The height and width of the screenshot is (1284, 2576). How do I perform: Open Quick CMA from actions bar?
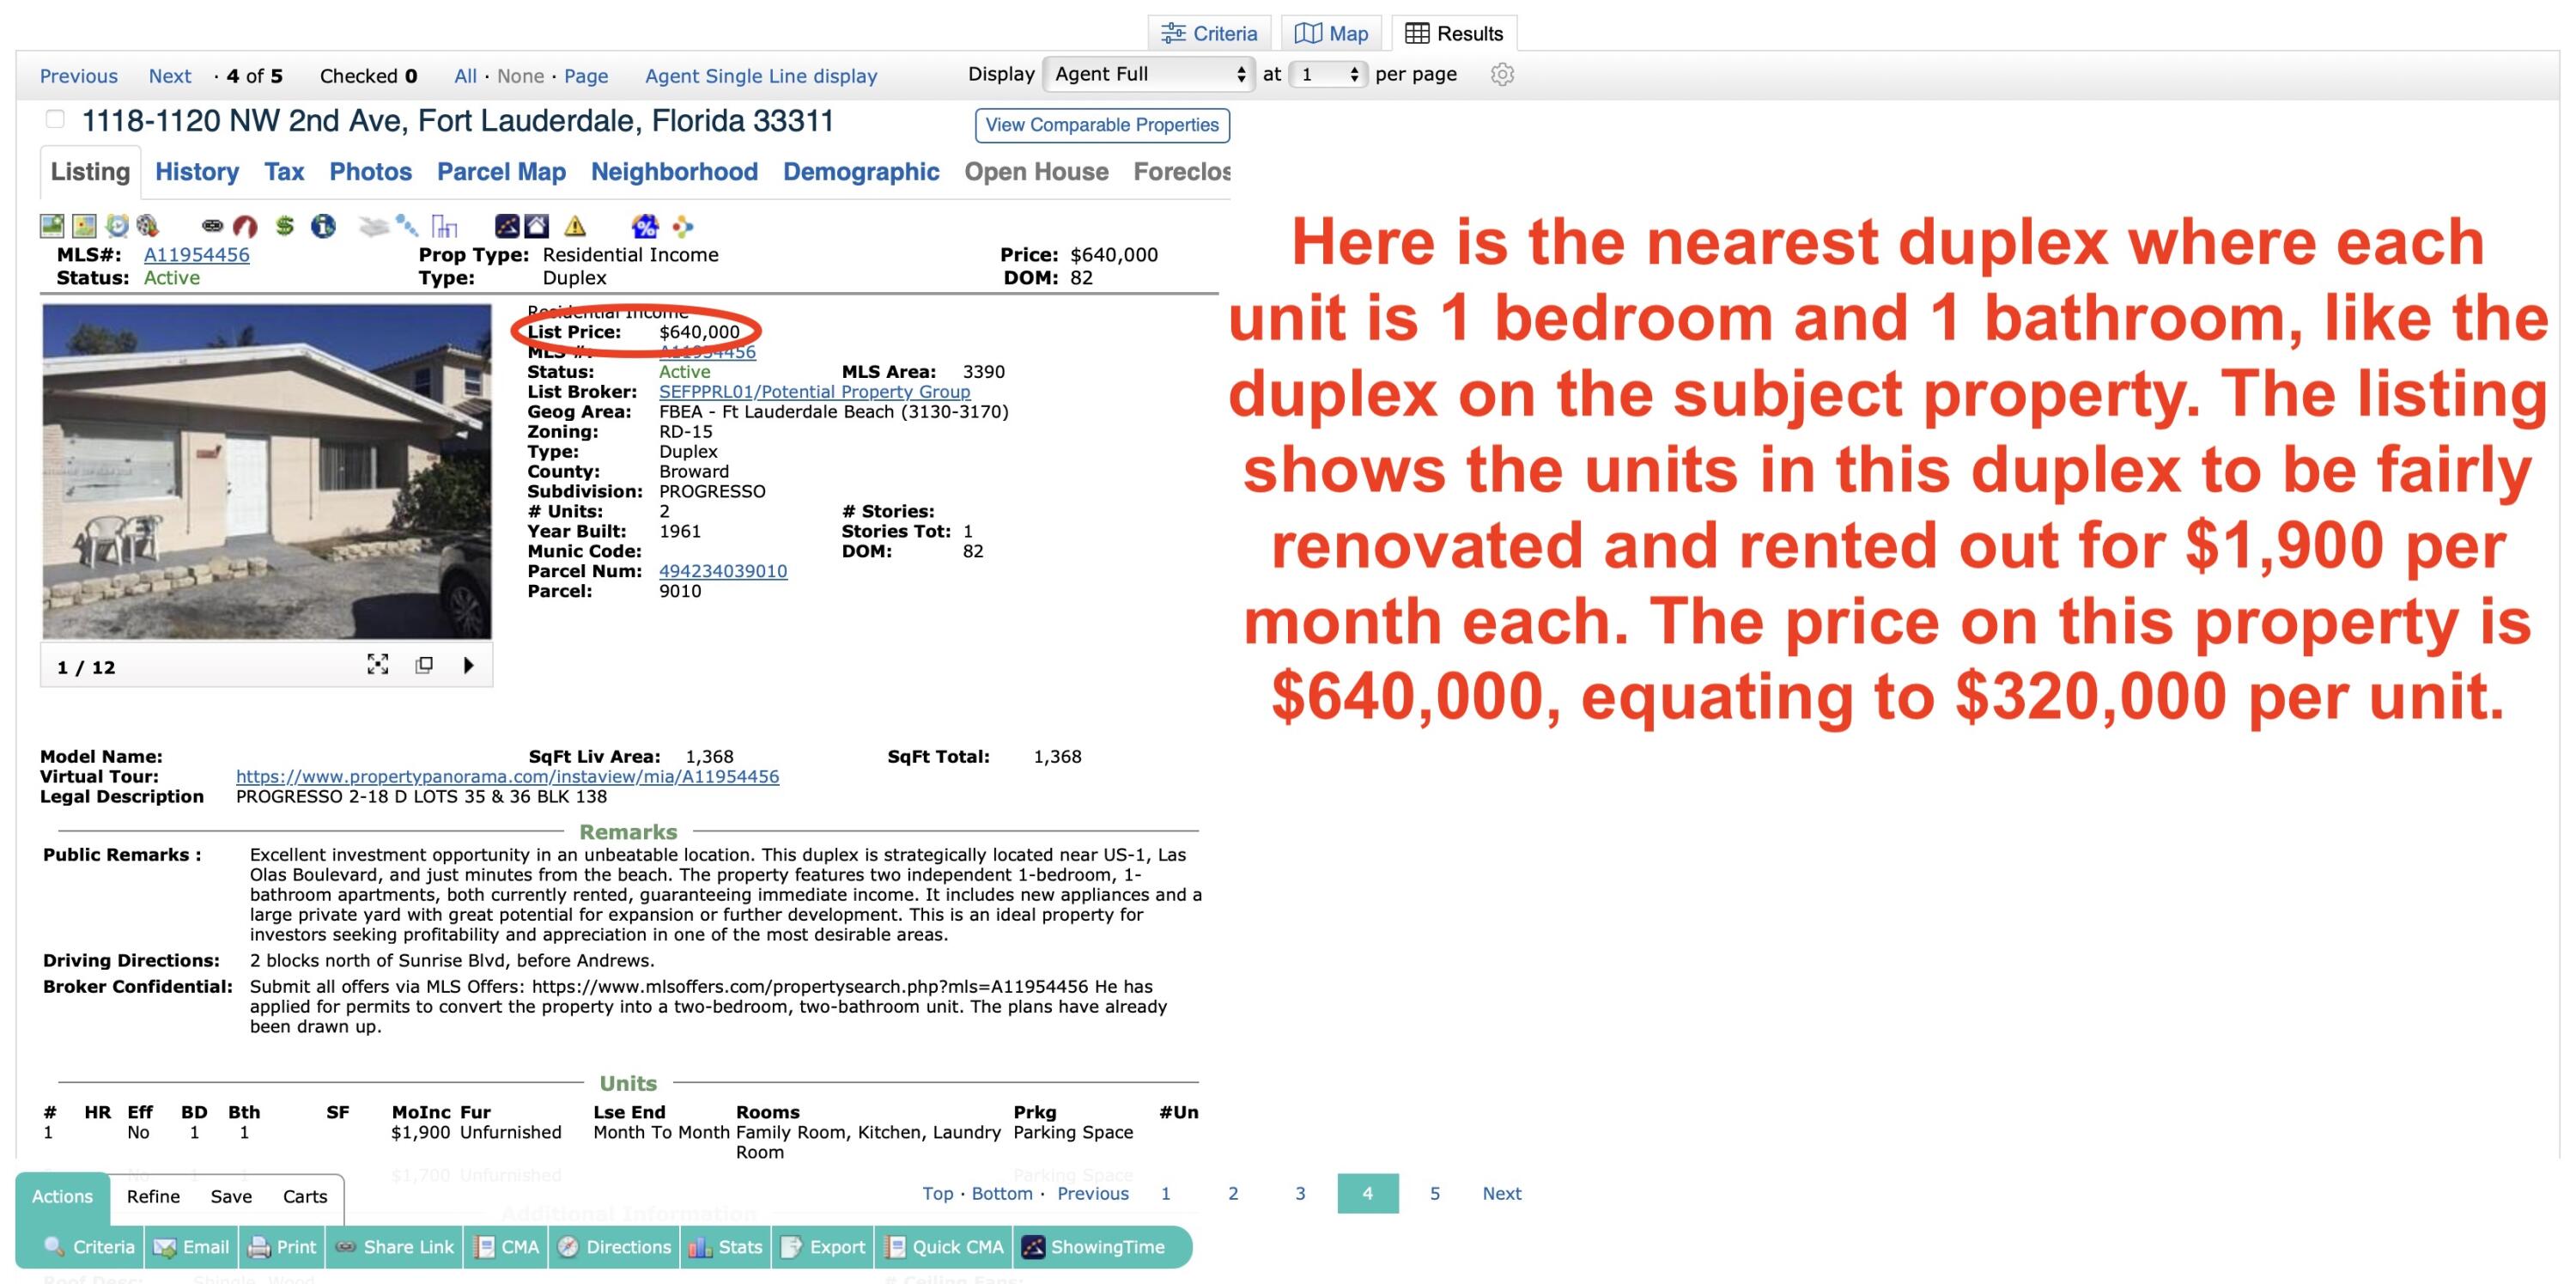click(x=944, y=1246)
